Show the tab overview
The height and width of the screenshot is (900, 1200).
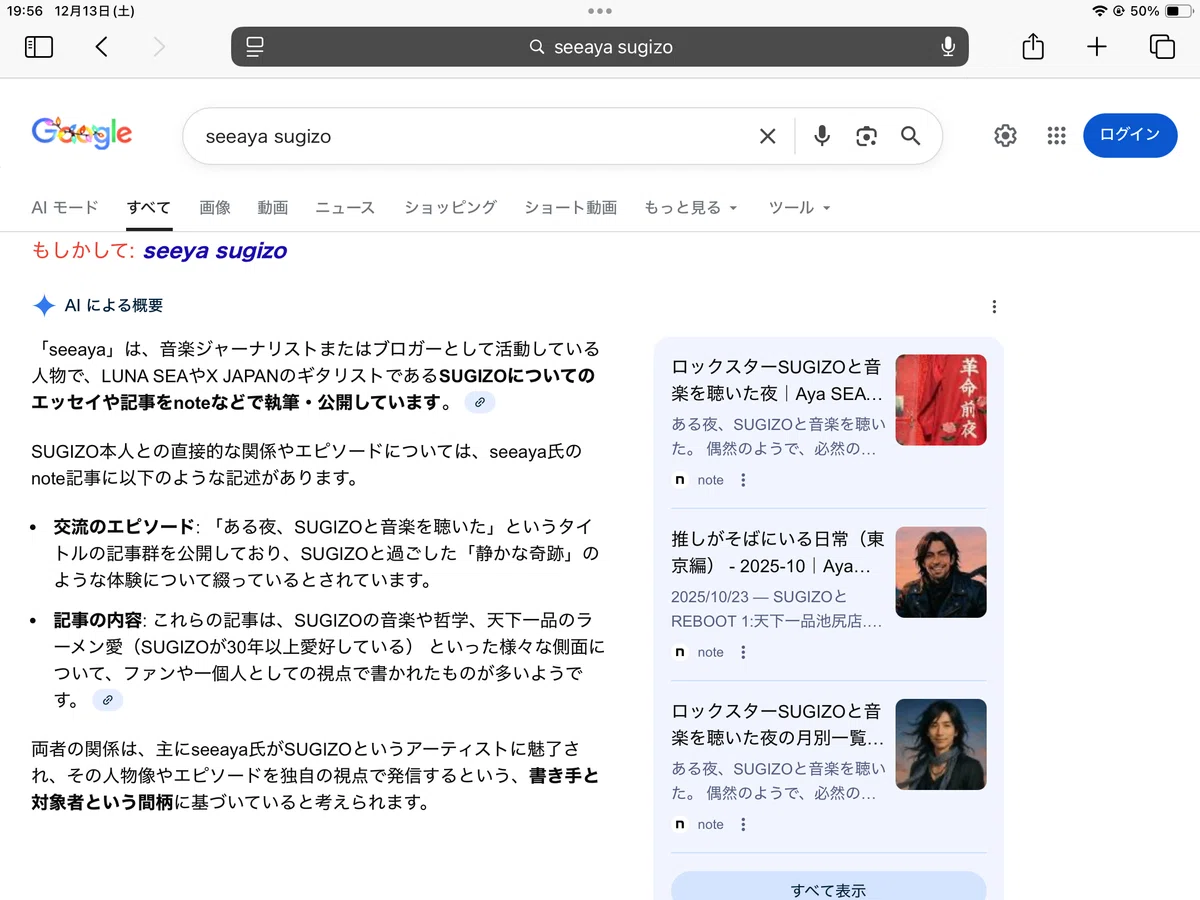pos(1162,47)
